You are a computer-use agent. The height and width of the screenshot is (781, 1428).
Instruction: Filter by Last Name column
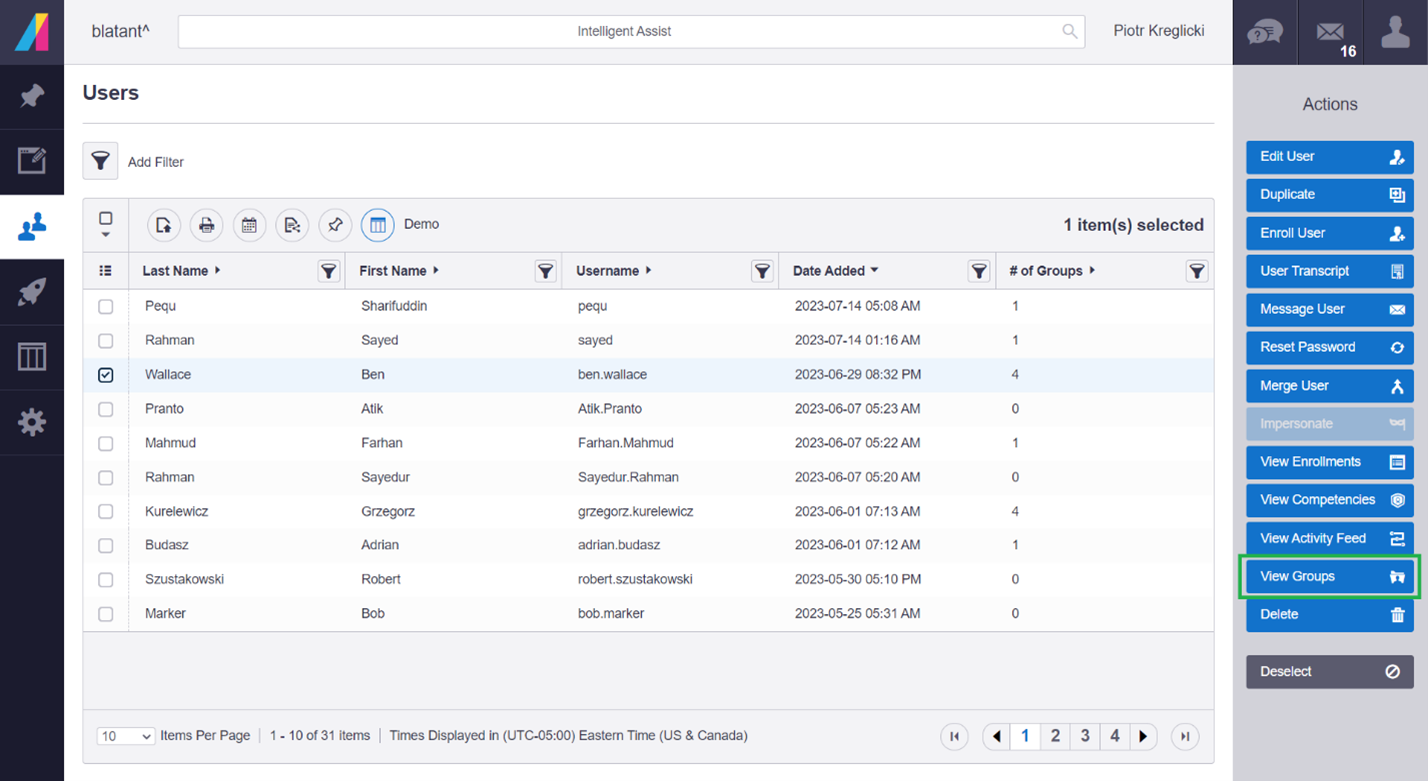click(x=329, y=271)
